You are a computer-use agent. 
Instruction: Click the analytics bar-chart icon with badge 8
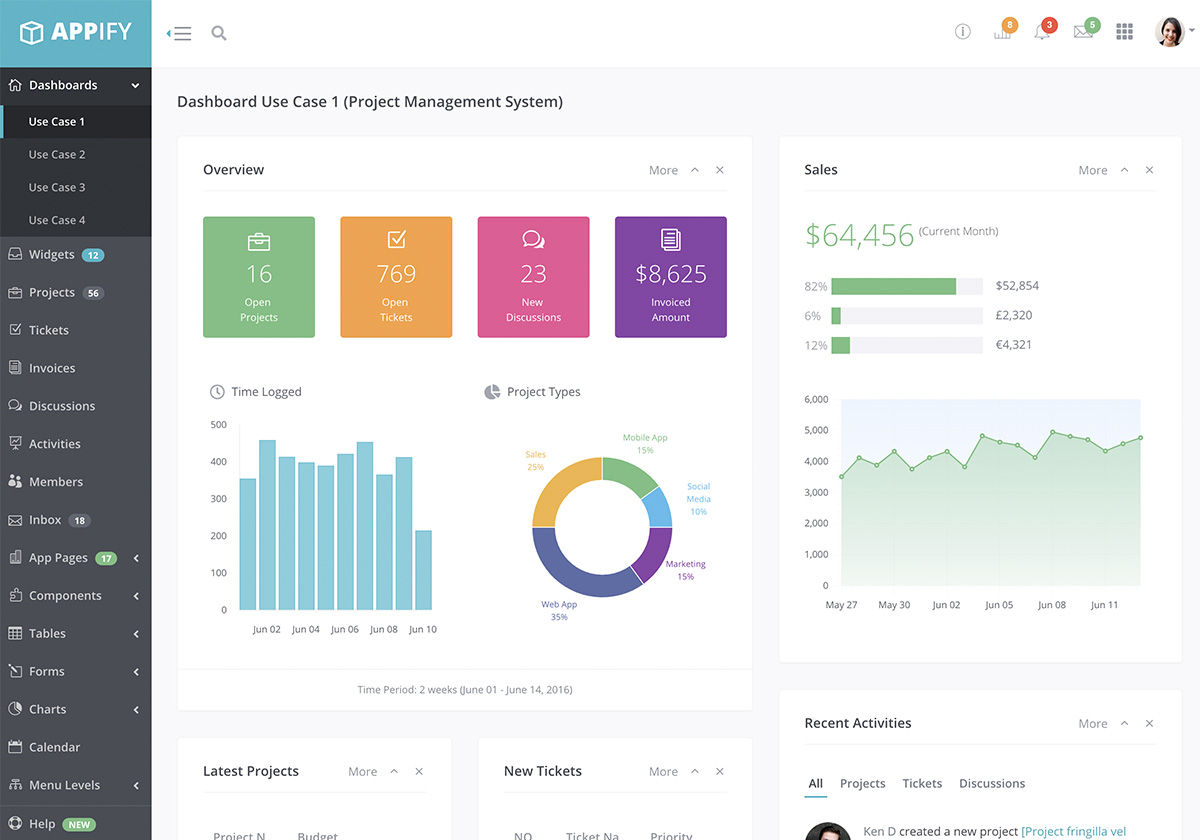click(x=1002, y=33)
